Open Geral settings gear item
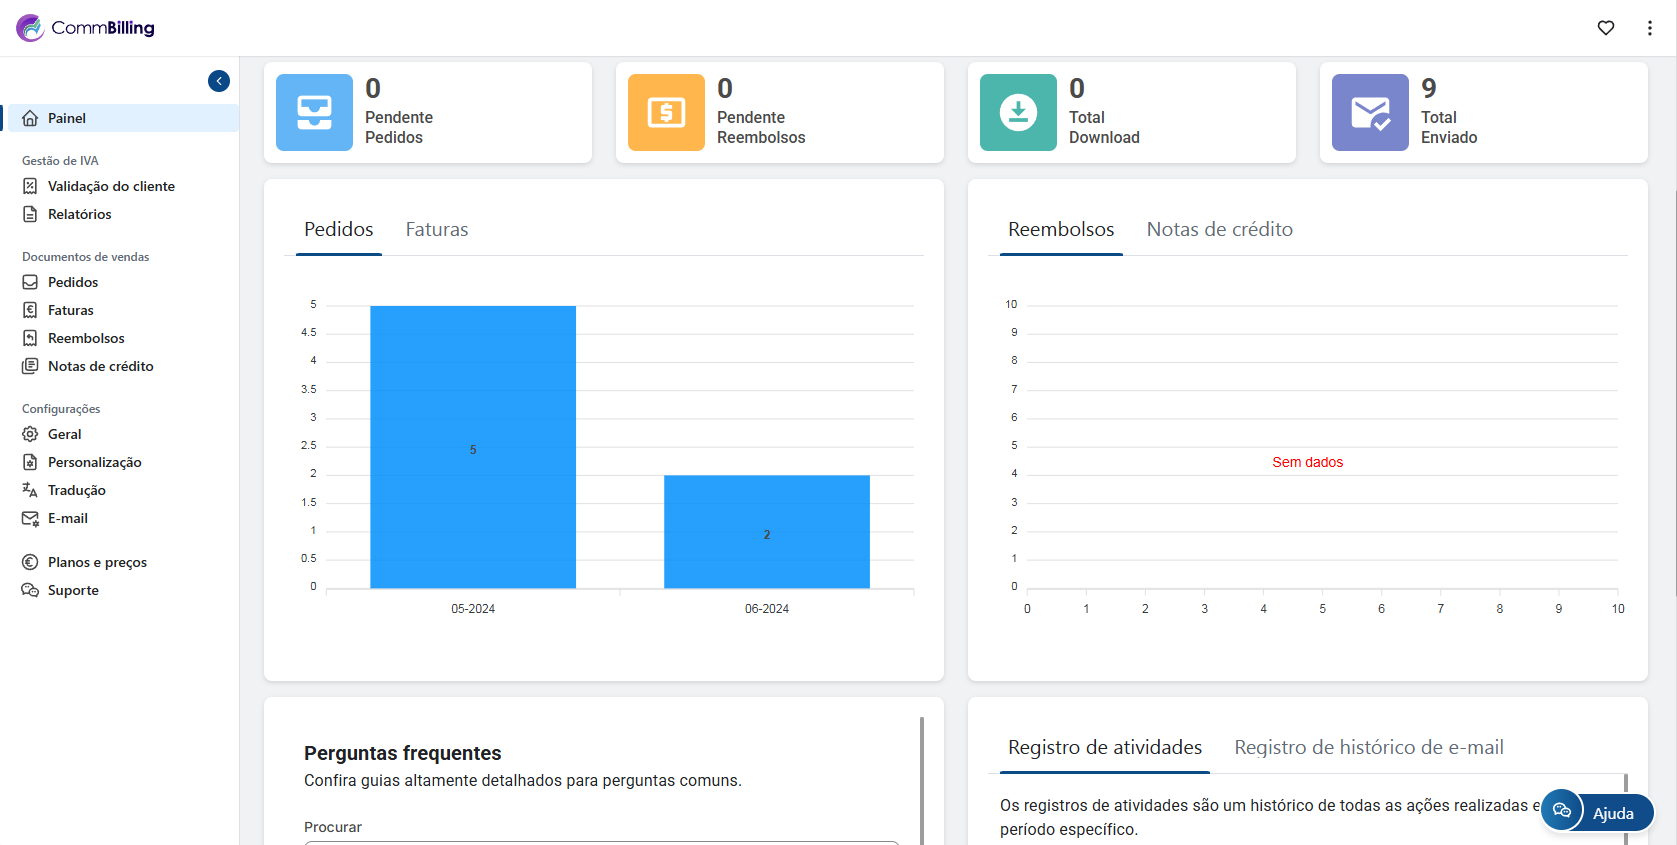 point(64,434)
